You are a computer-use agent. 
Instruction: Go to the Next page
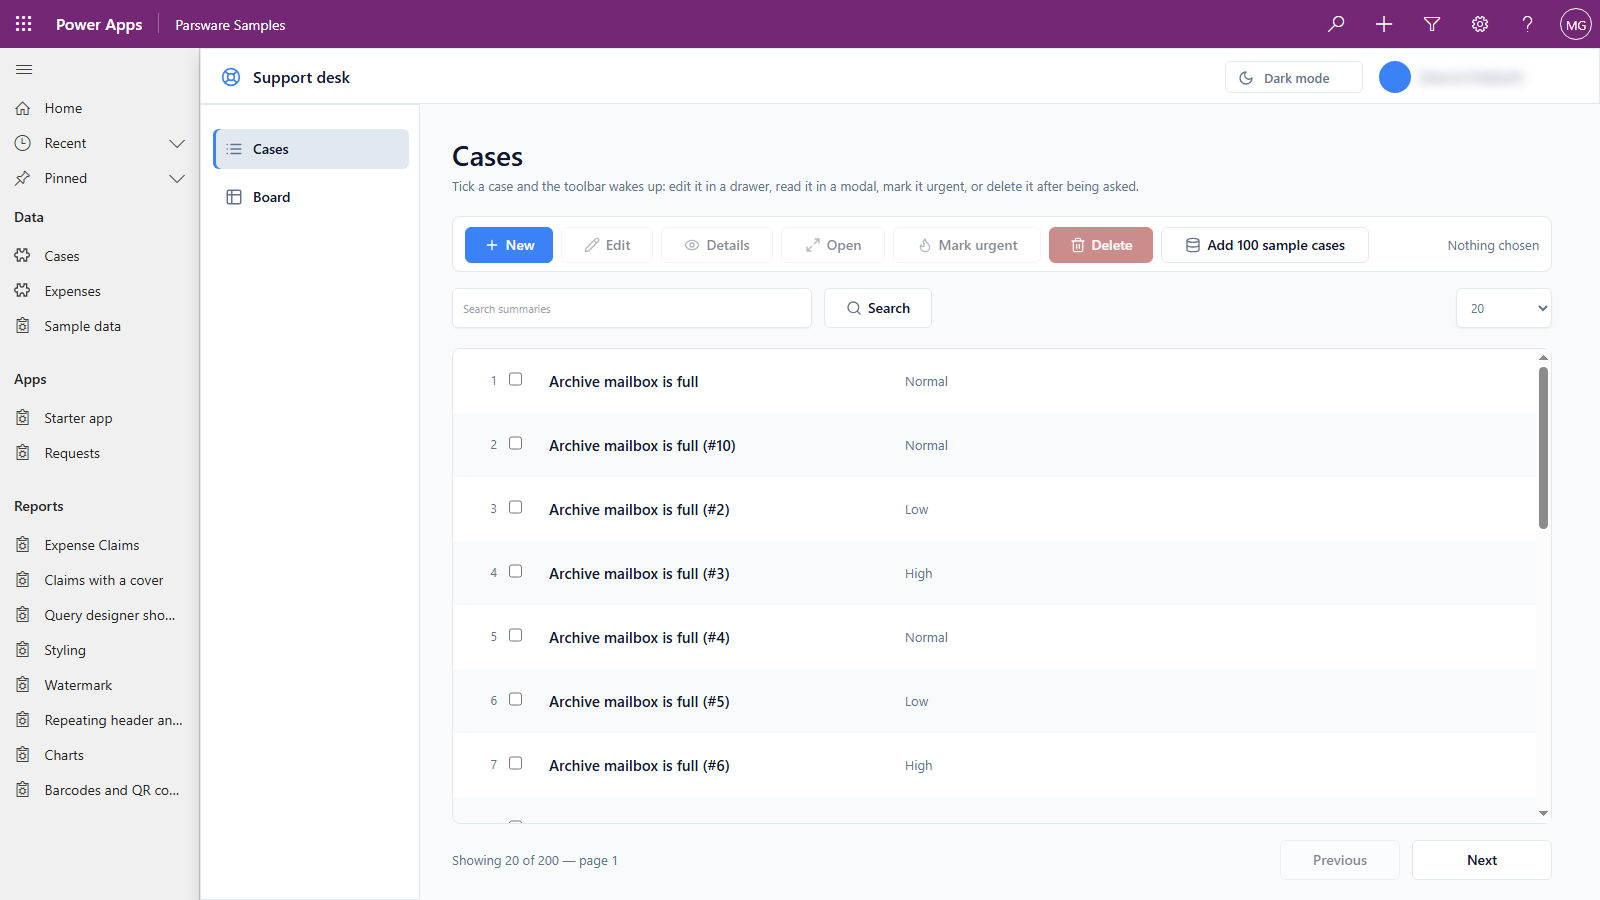1482,860
